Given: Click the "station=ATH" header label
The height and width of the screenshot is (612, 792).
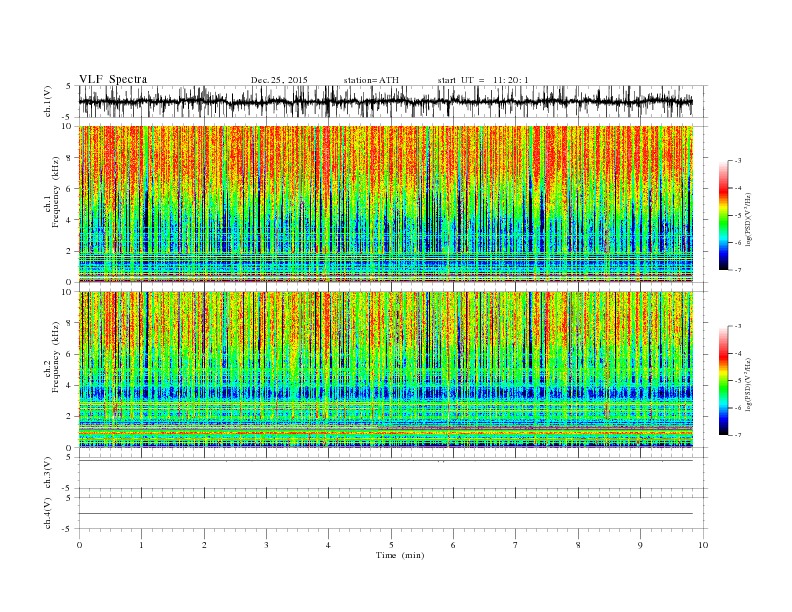Looking at the screenshot, I should click(371, 80).
